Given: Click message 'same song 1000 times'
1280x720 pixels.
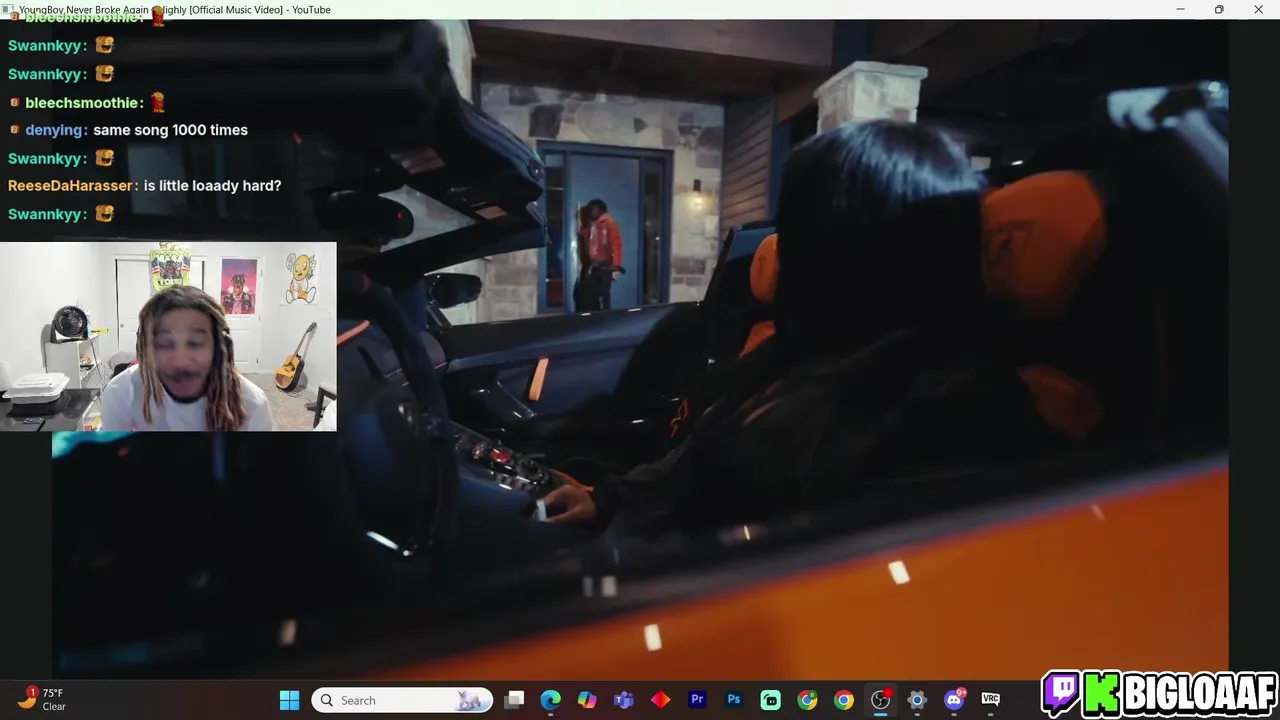Looking at the screenshot, I should (170, 130).
